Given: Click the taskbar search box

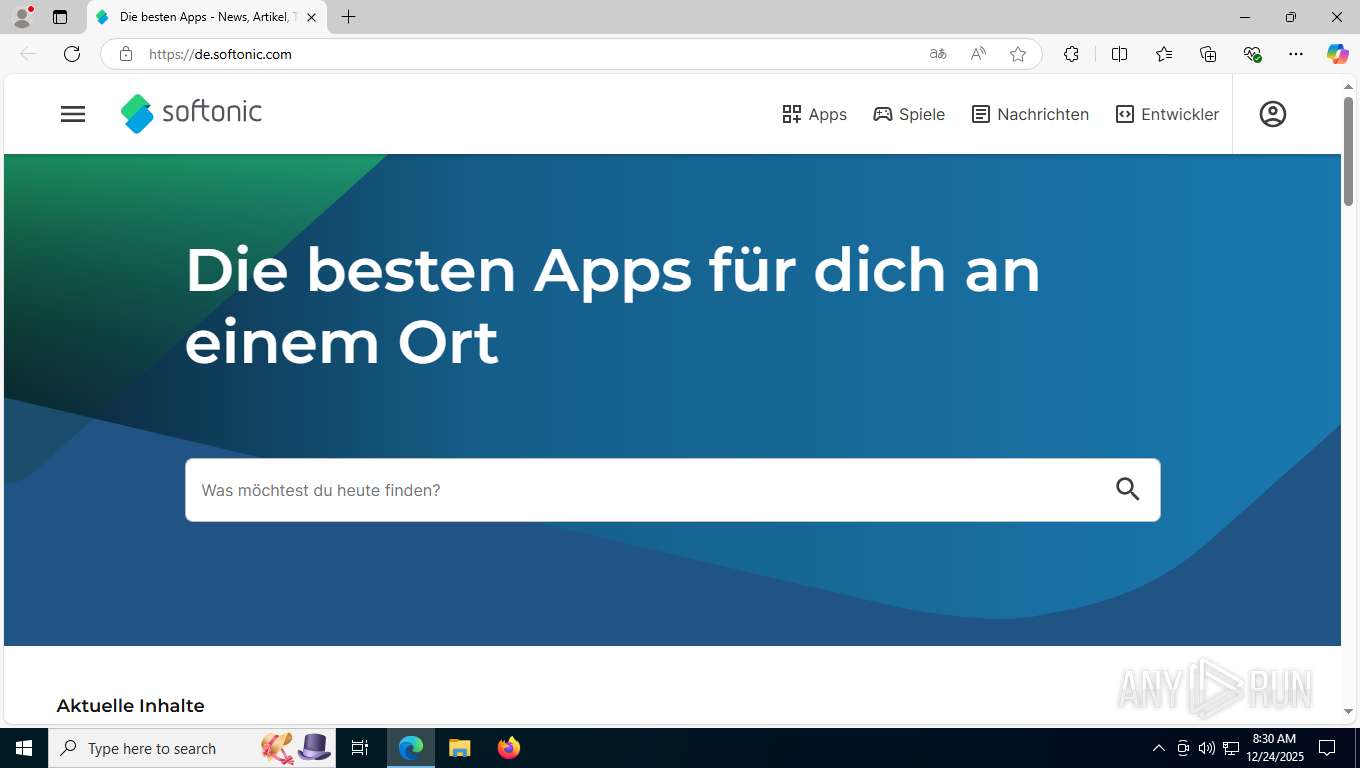Looking at the screenshot, I should [x=193, y=748].
